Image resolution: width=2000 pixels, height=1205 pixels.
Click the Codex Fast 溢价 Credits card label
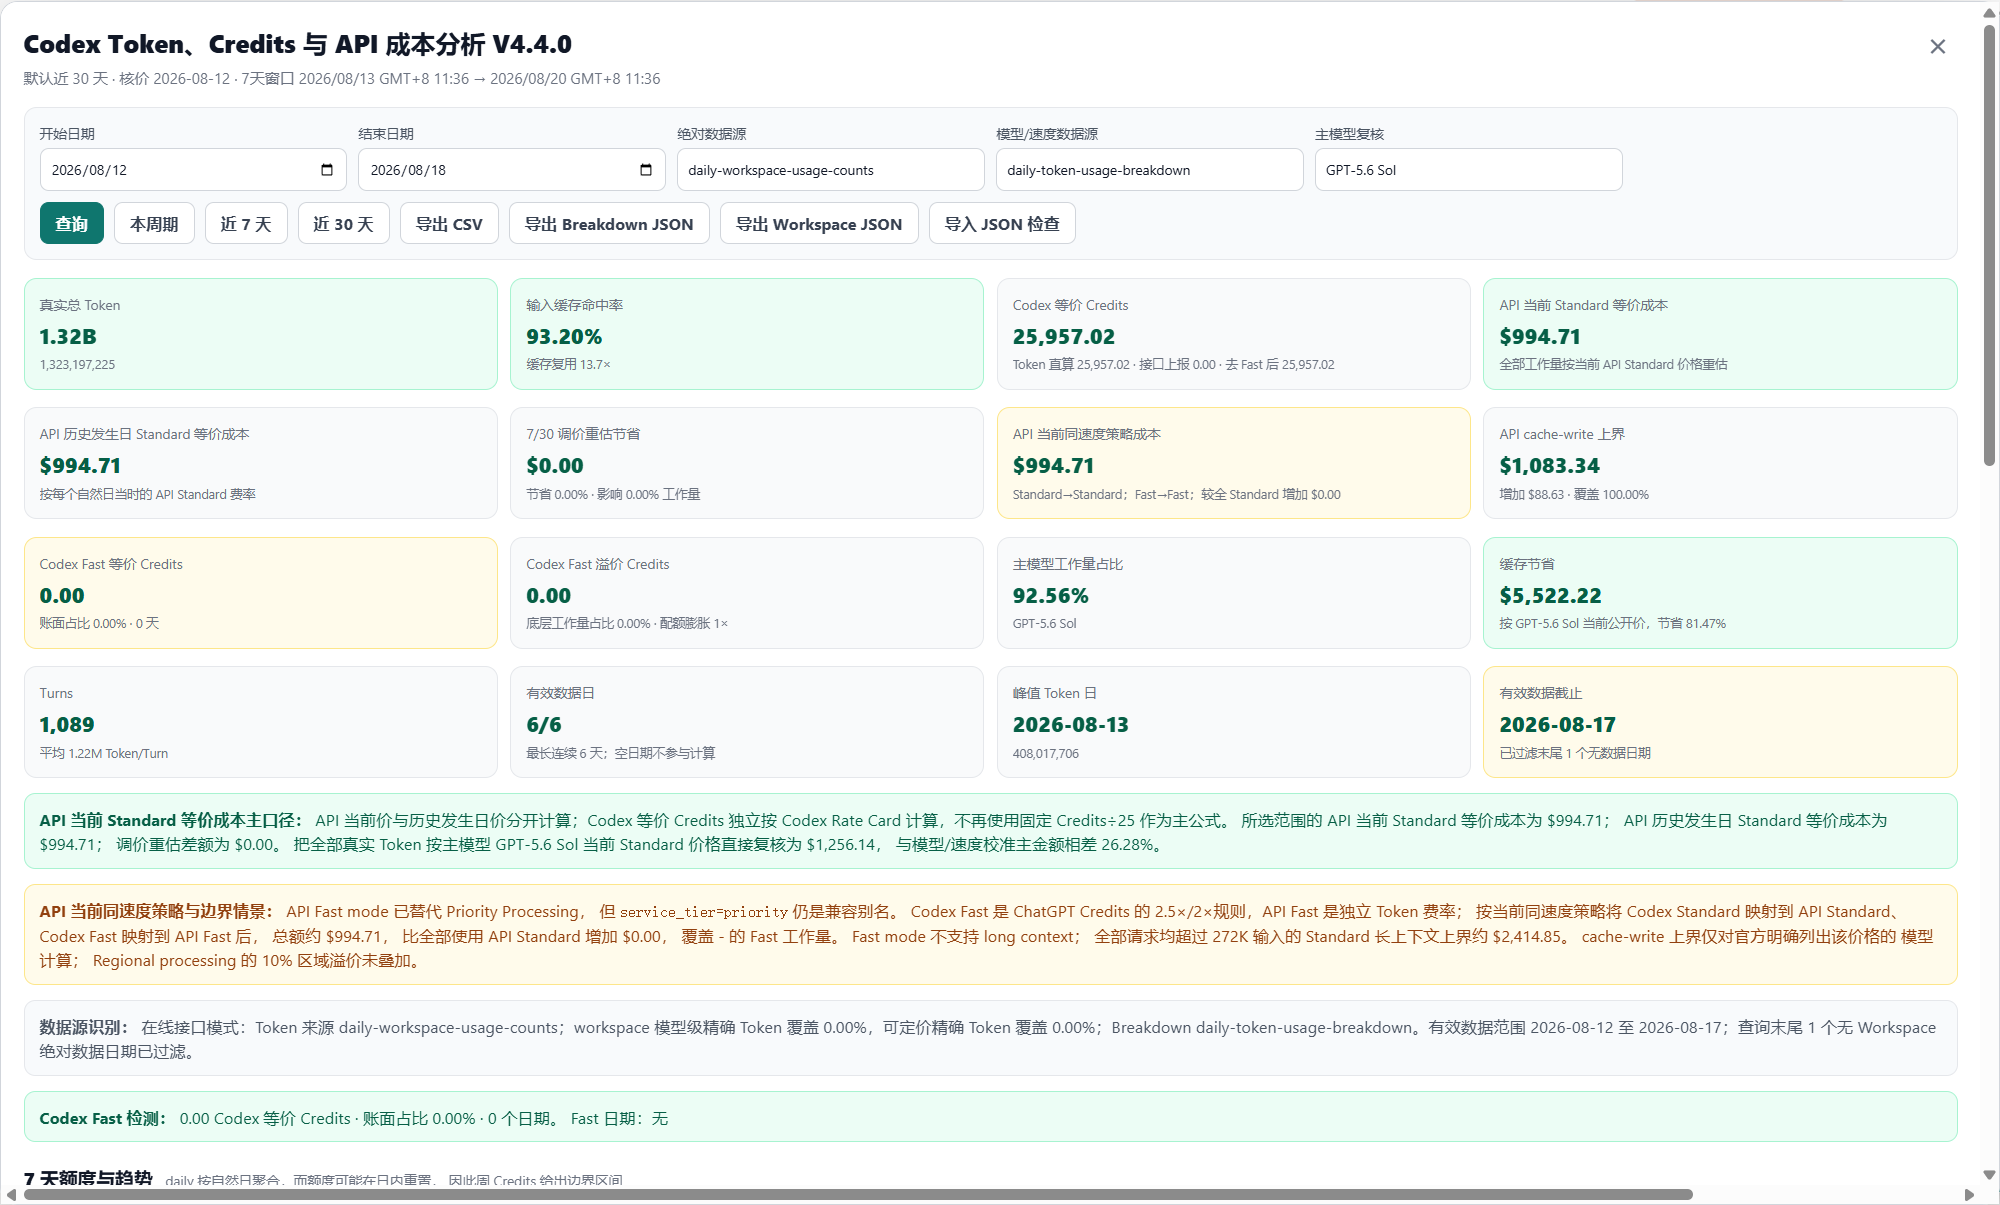click(598, 564)
